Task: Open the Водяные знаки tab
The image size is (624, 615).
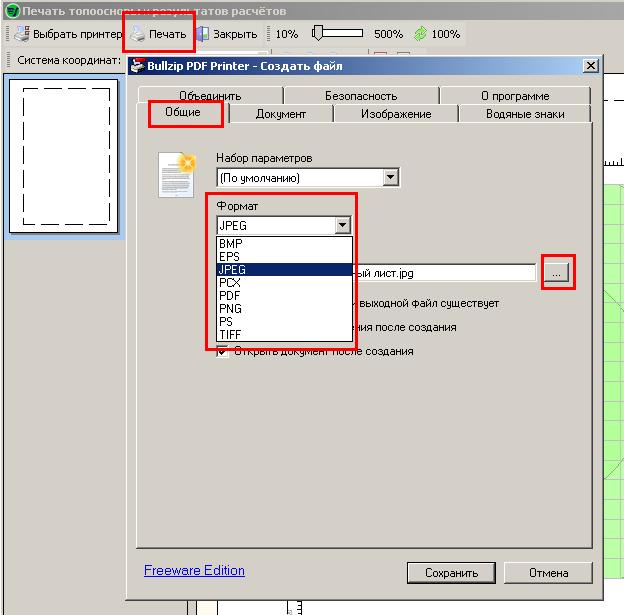Action: 524,114
